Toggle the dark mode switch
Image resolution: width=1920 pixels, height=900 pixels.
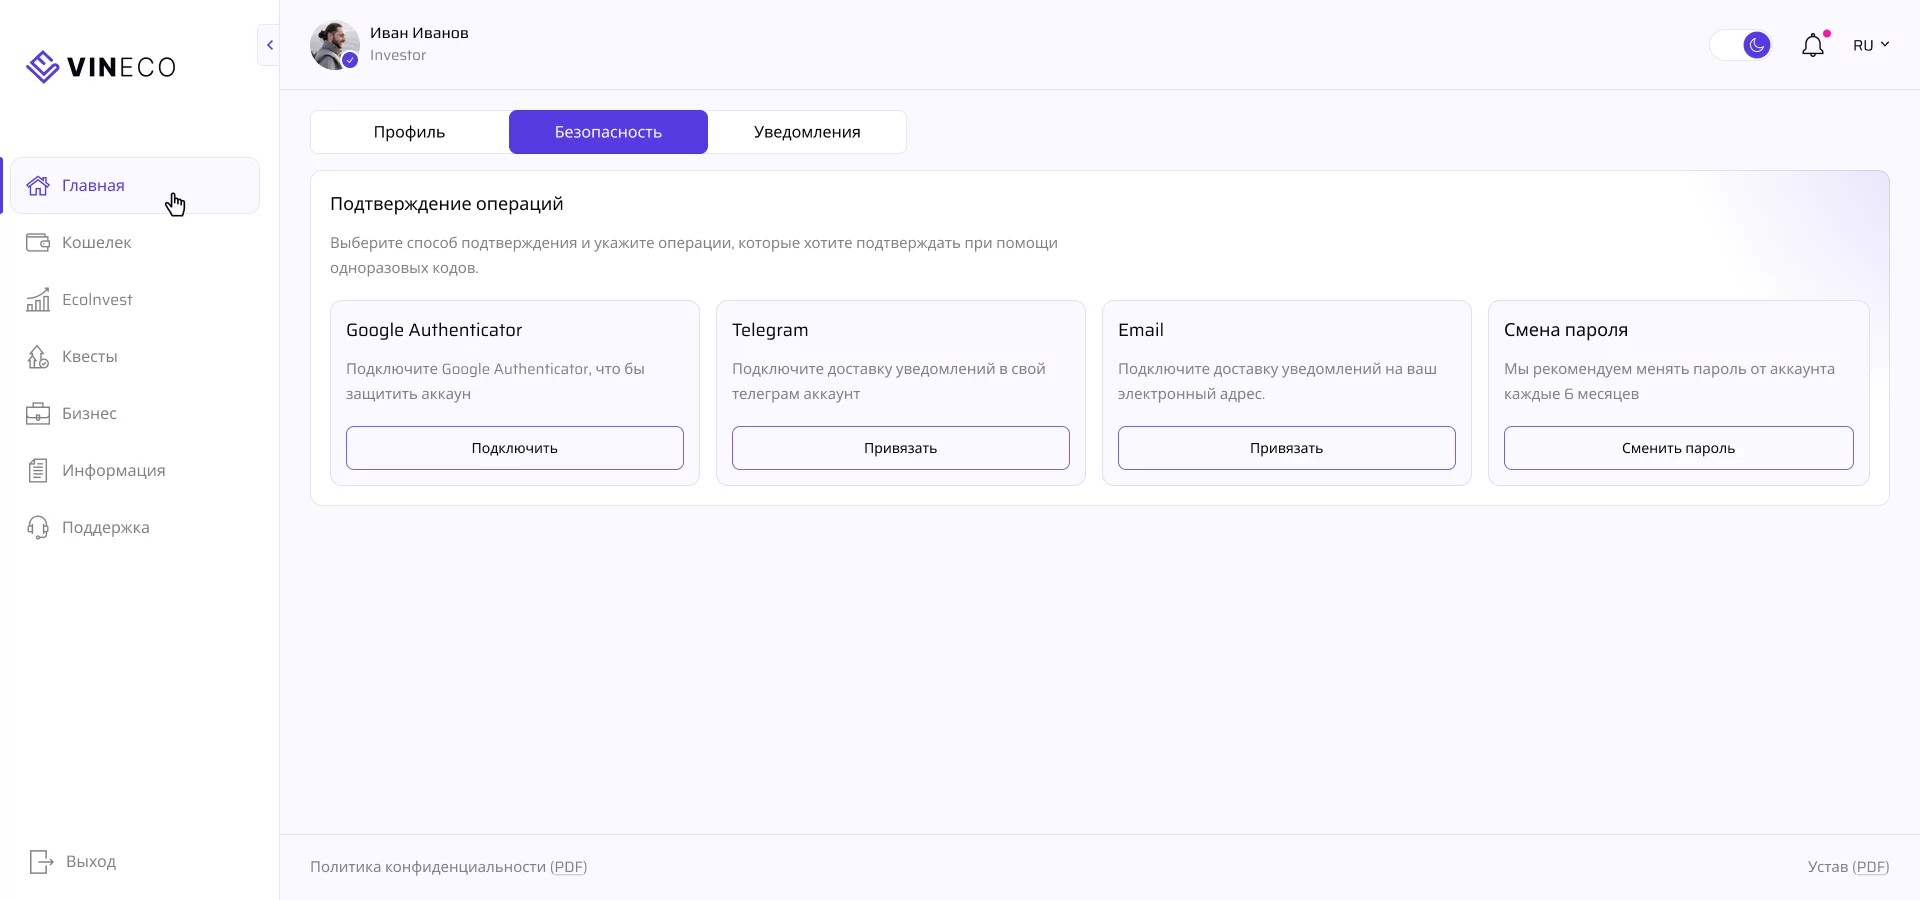[1741, 45]
